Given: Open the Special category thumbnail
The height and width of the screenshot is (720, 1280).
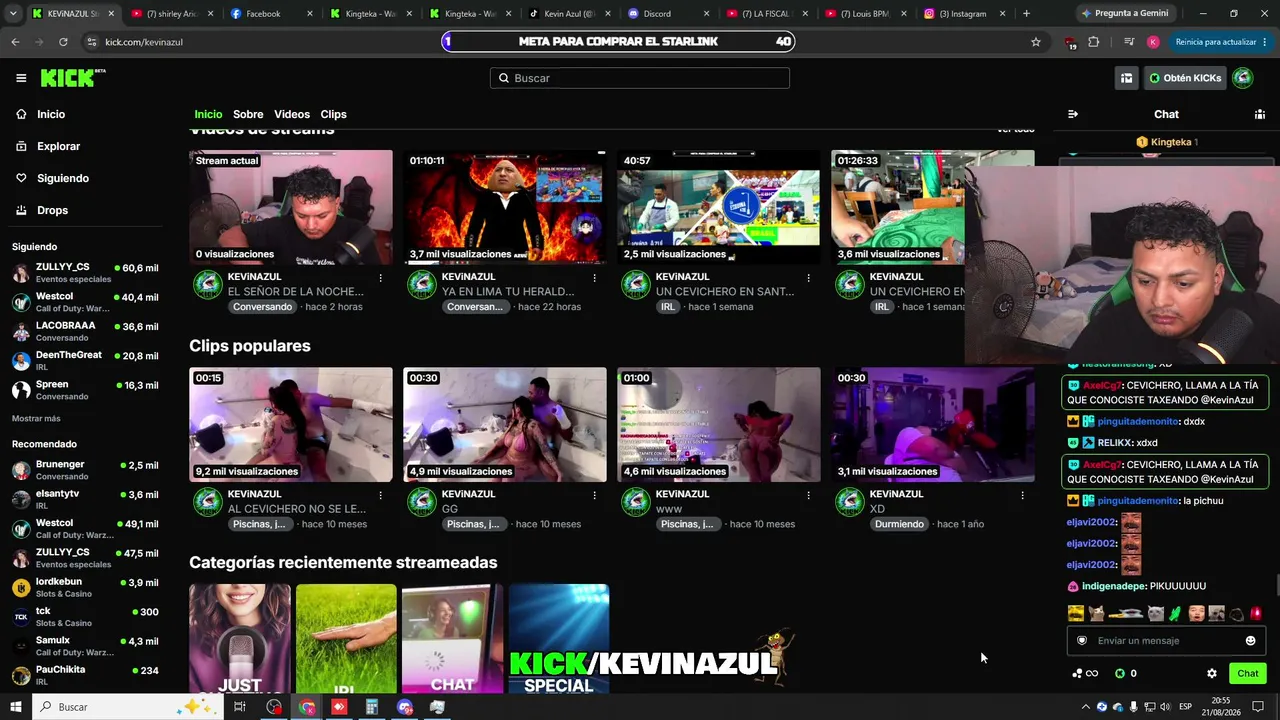Looking at the screenshot, I should click(x=558, y=639).
